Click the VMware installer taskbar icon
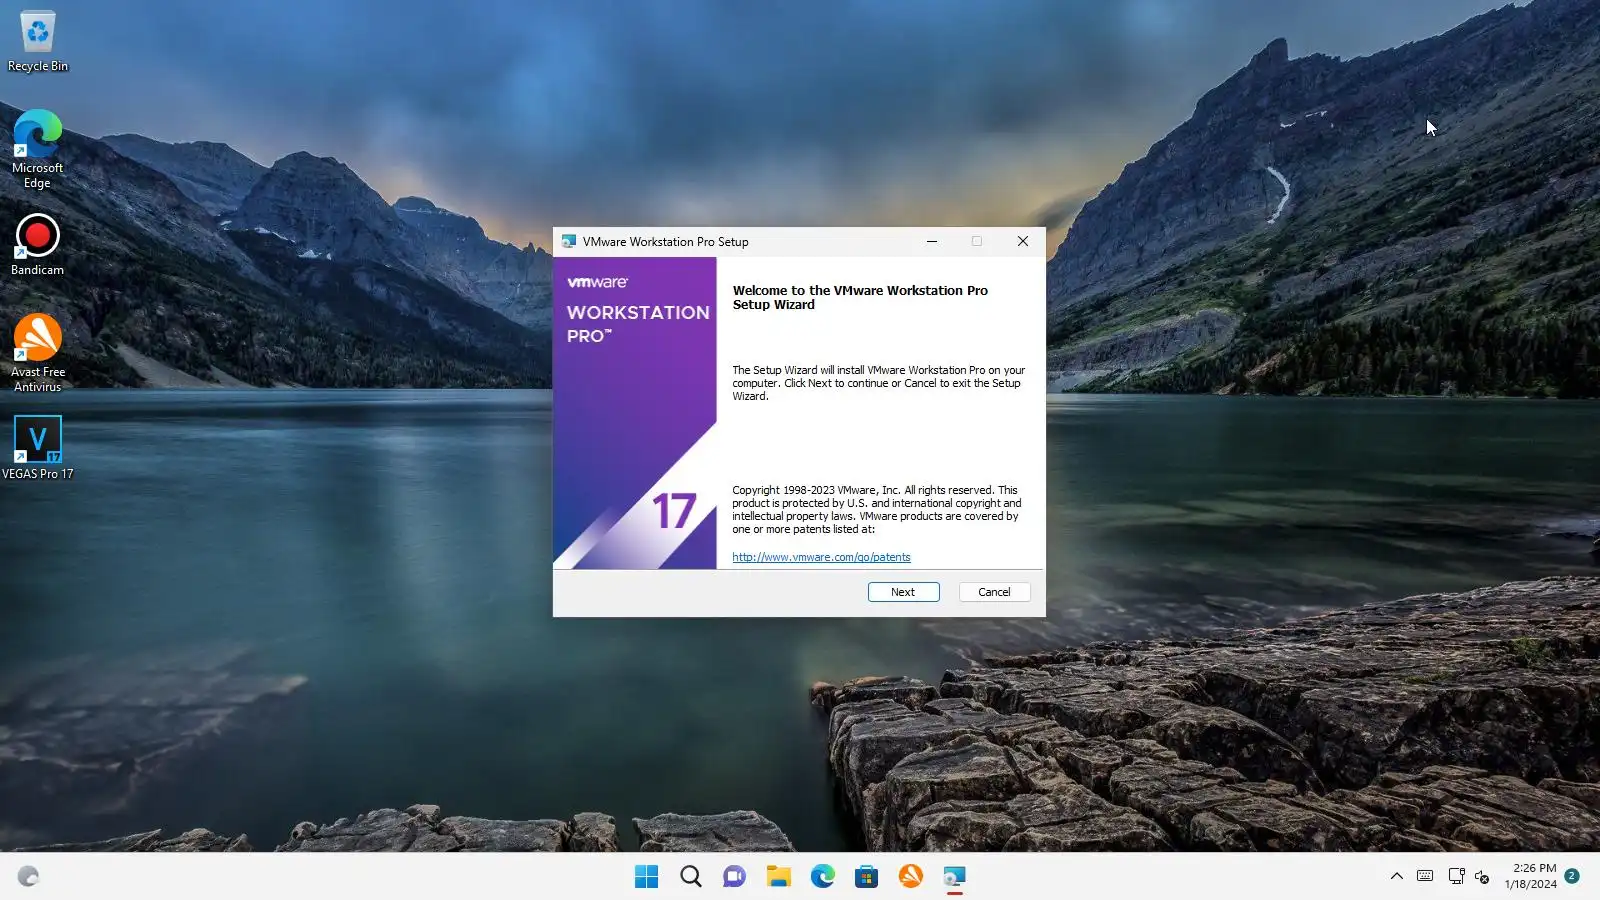 (955, 877)
